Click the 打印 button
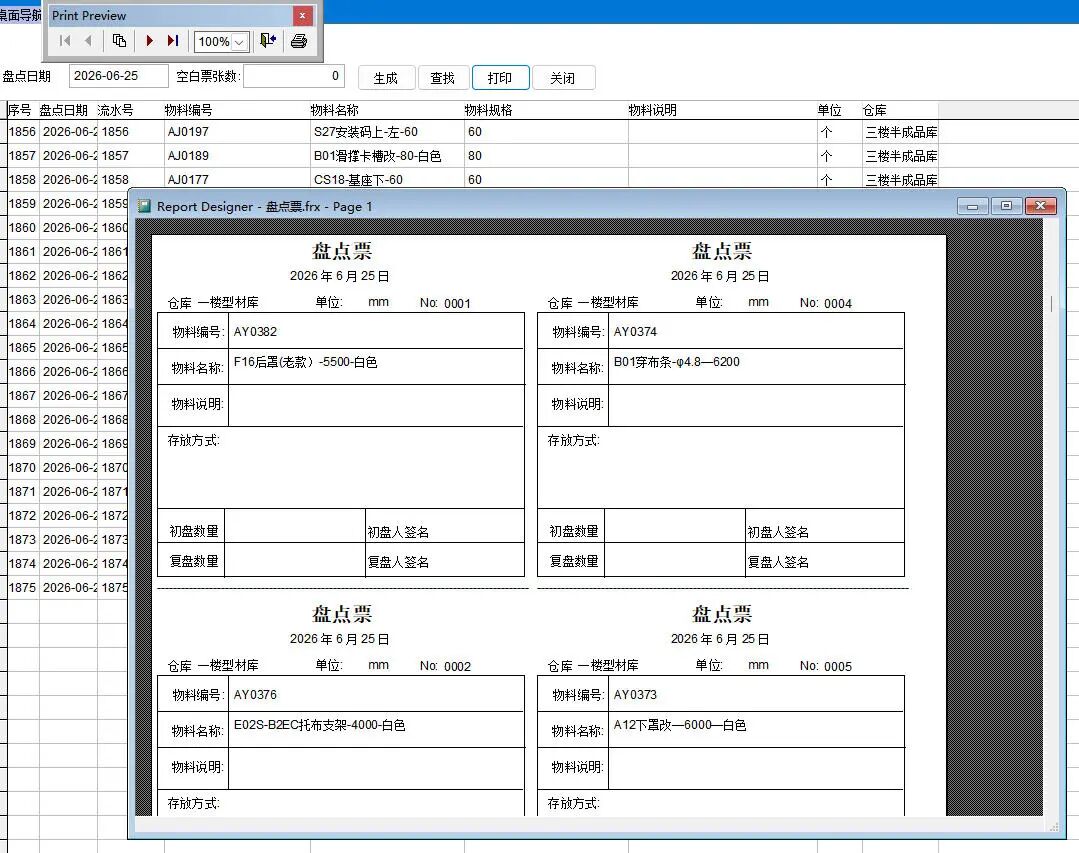This screenshot has width=1079, height=853. (500, 78)
